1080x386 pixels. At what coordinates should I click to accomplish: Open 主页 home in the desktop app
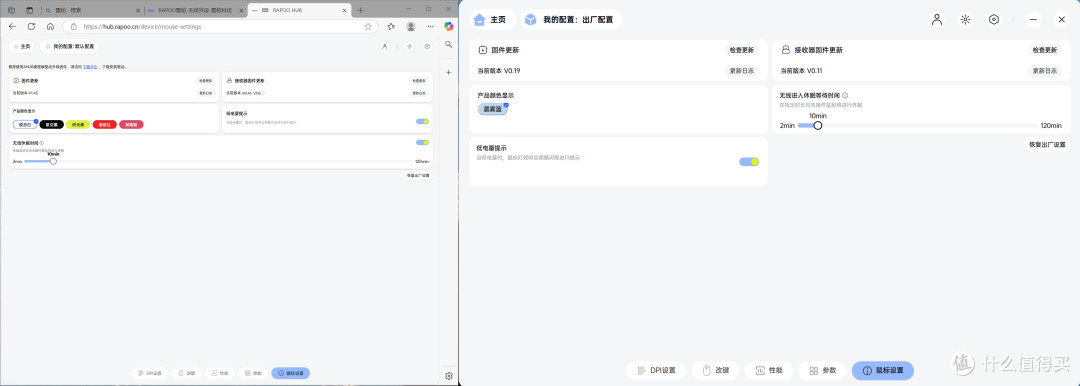(x=492, y=20)
